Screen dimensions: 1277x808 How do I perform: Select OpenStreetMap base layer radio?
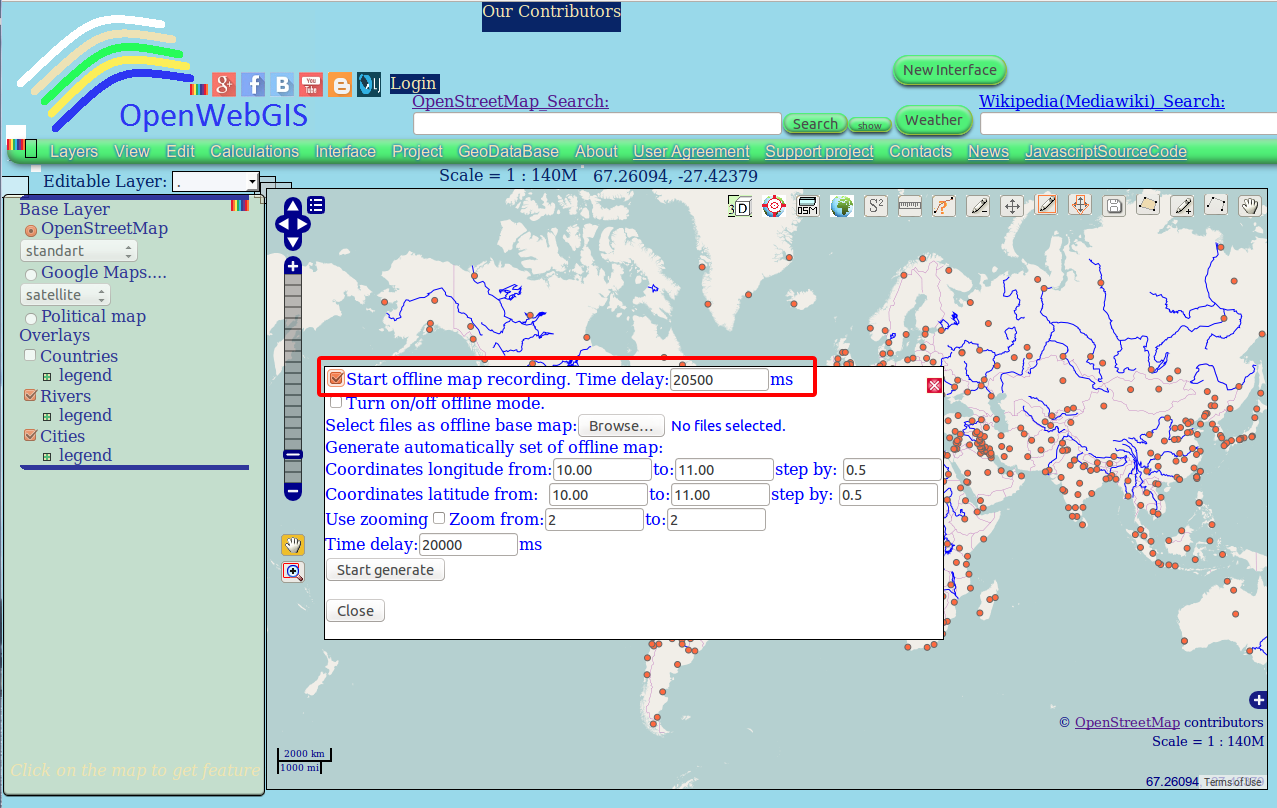coord(31,230)
